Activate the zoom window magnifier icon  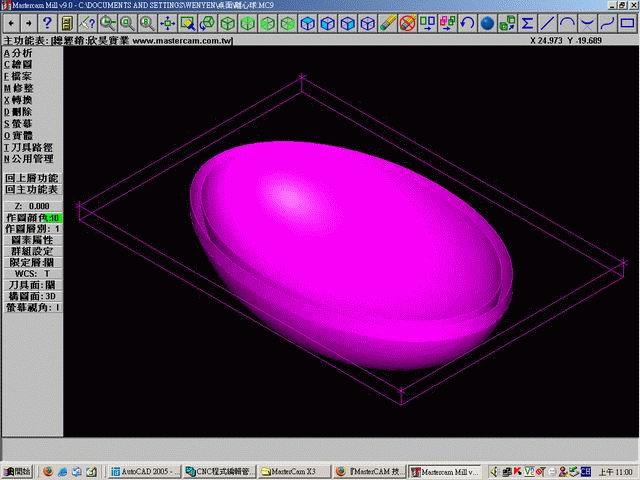click(127, 23)
